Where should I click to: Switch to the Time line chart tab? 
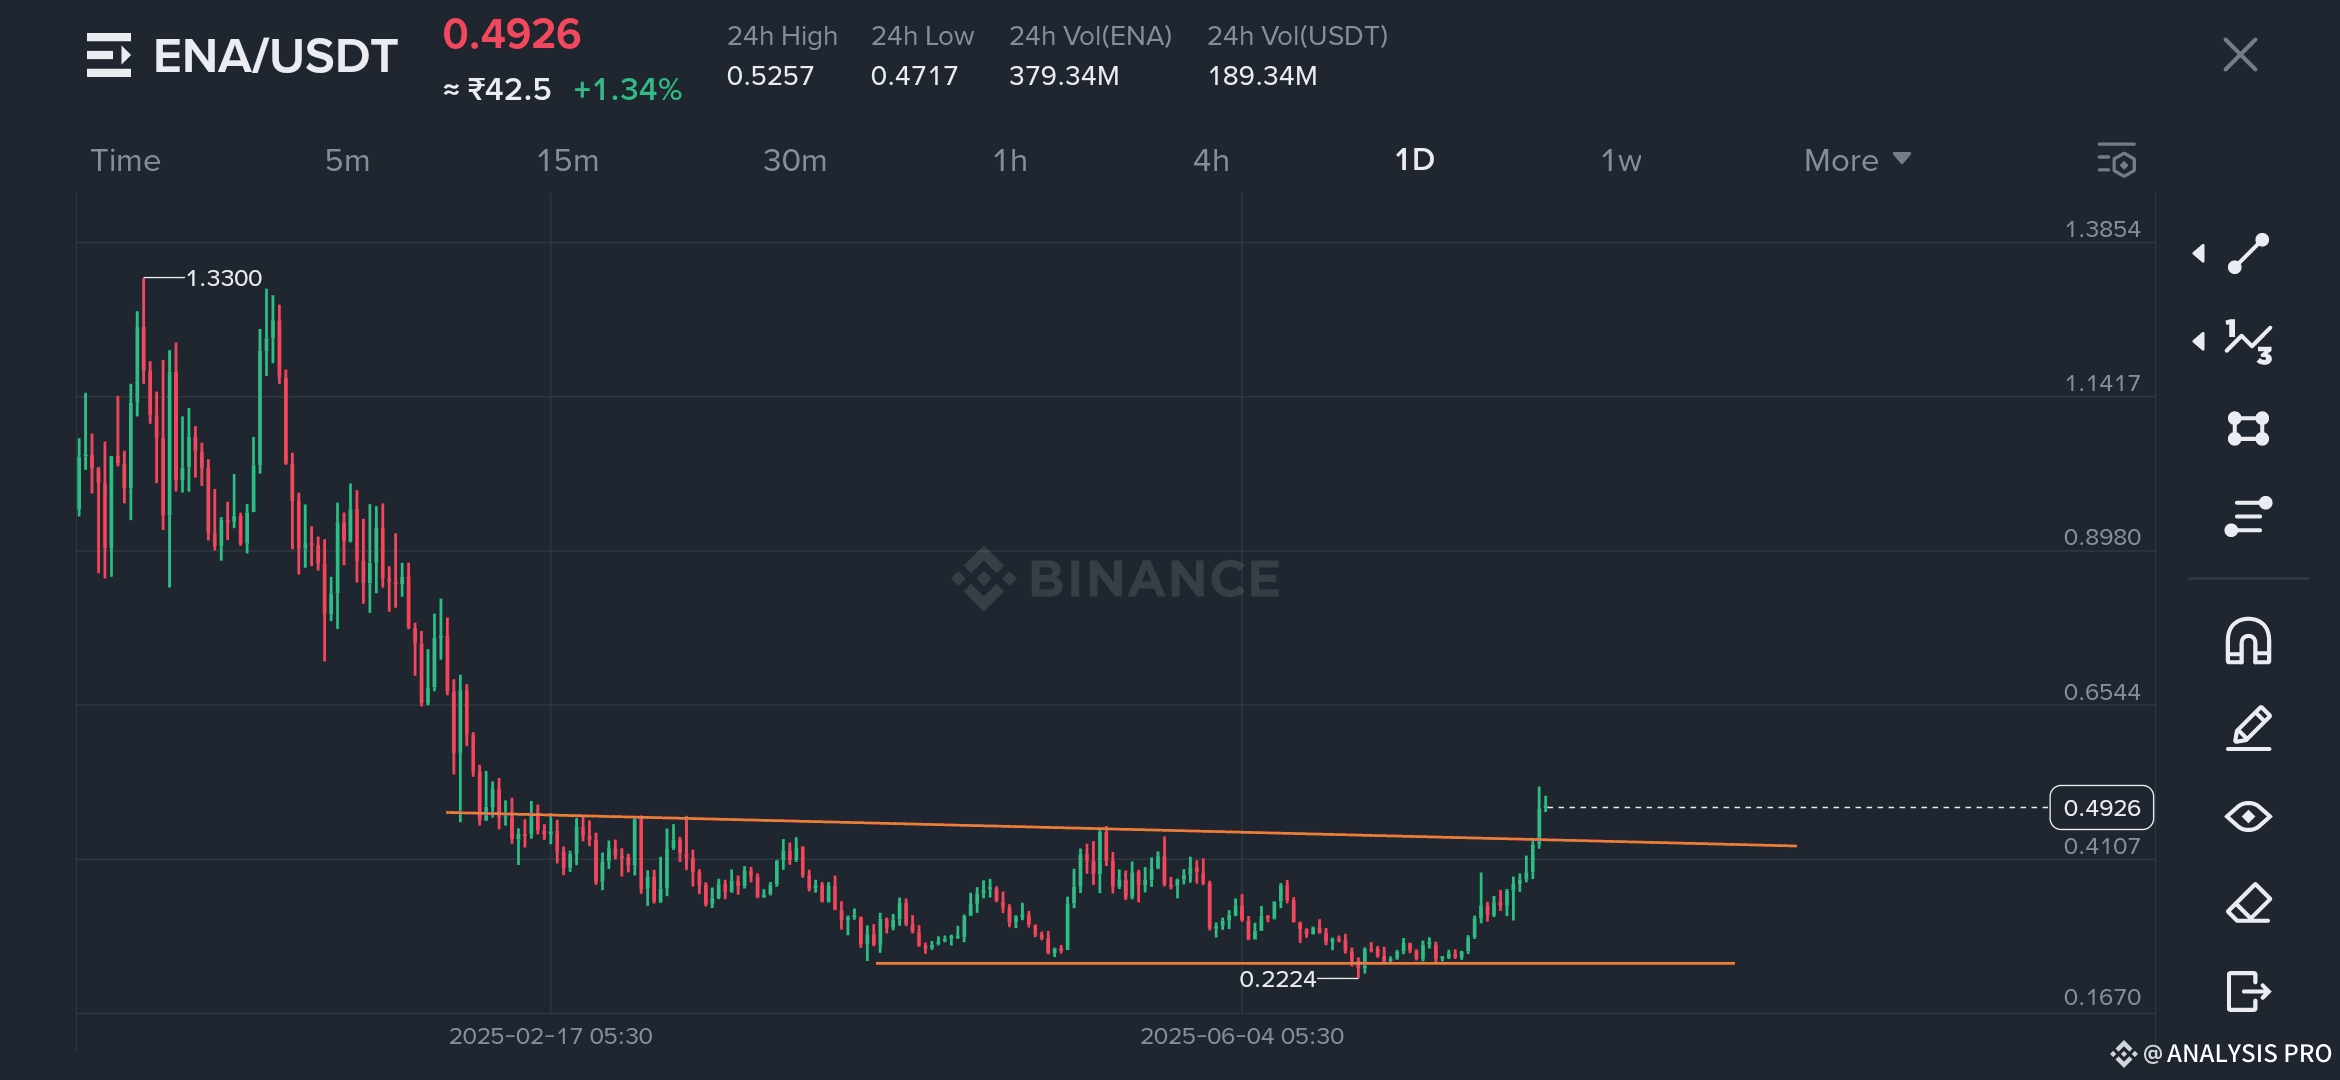pos(125,160)
